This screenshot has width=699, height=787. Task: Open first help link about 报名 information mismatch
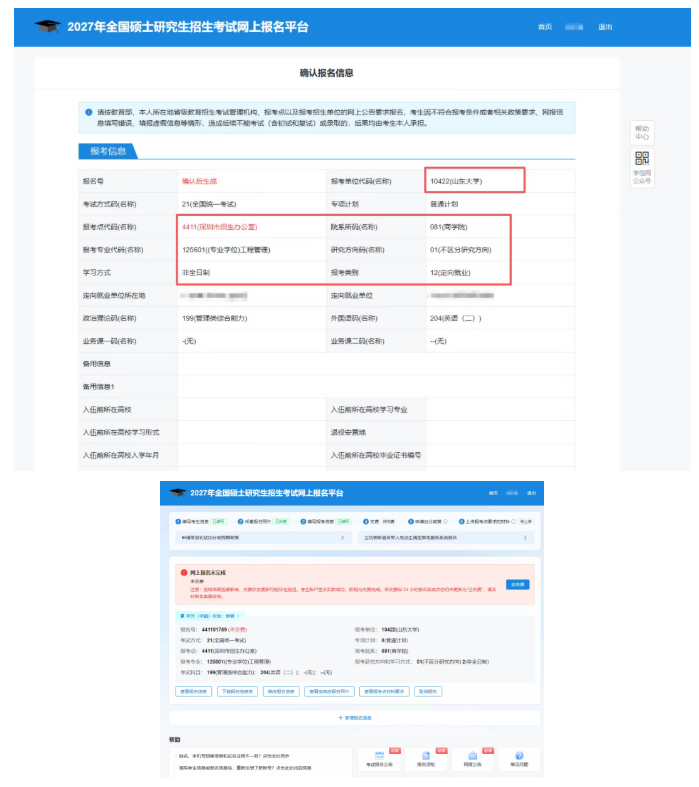(x=234, y=755)
